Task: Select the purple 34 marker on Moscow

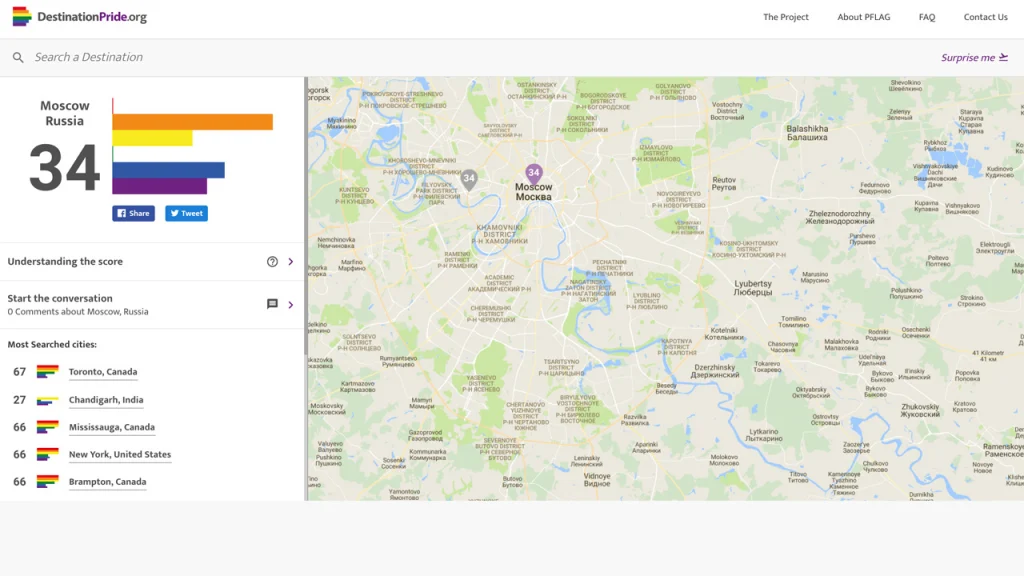Action: (x=534, y=172)
